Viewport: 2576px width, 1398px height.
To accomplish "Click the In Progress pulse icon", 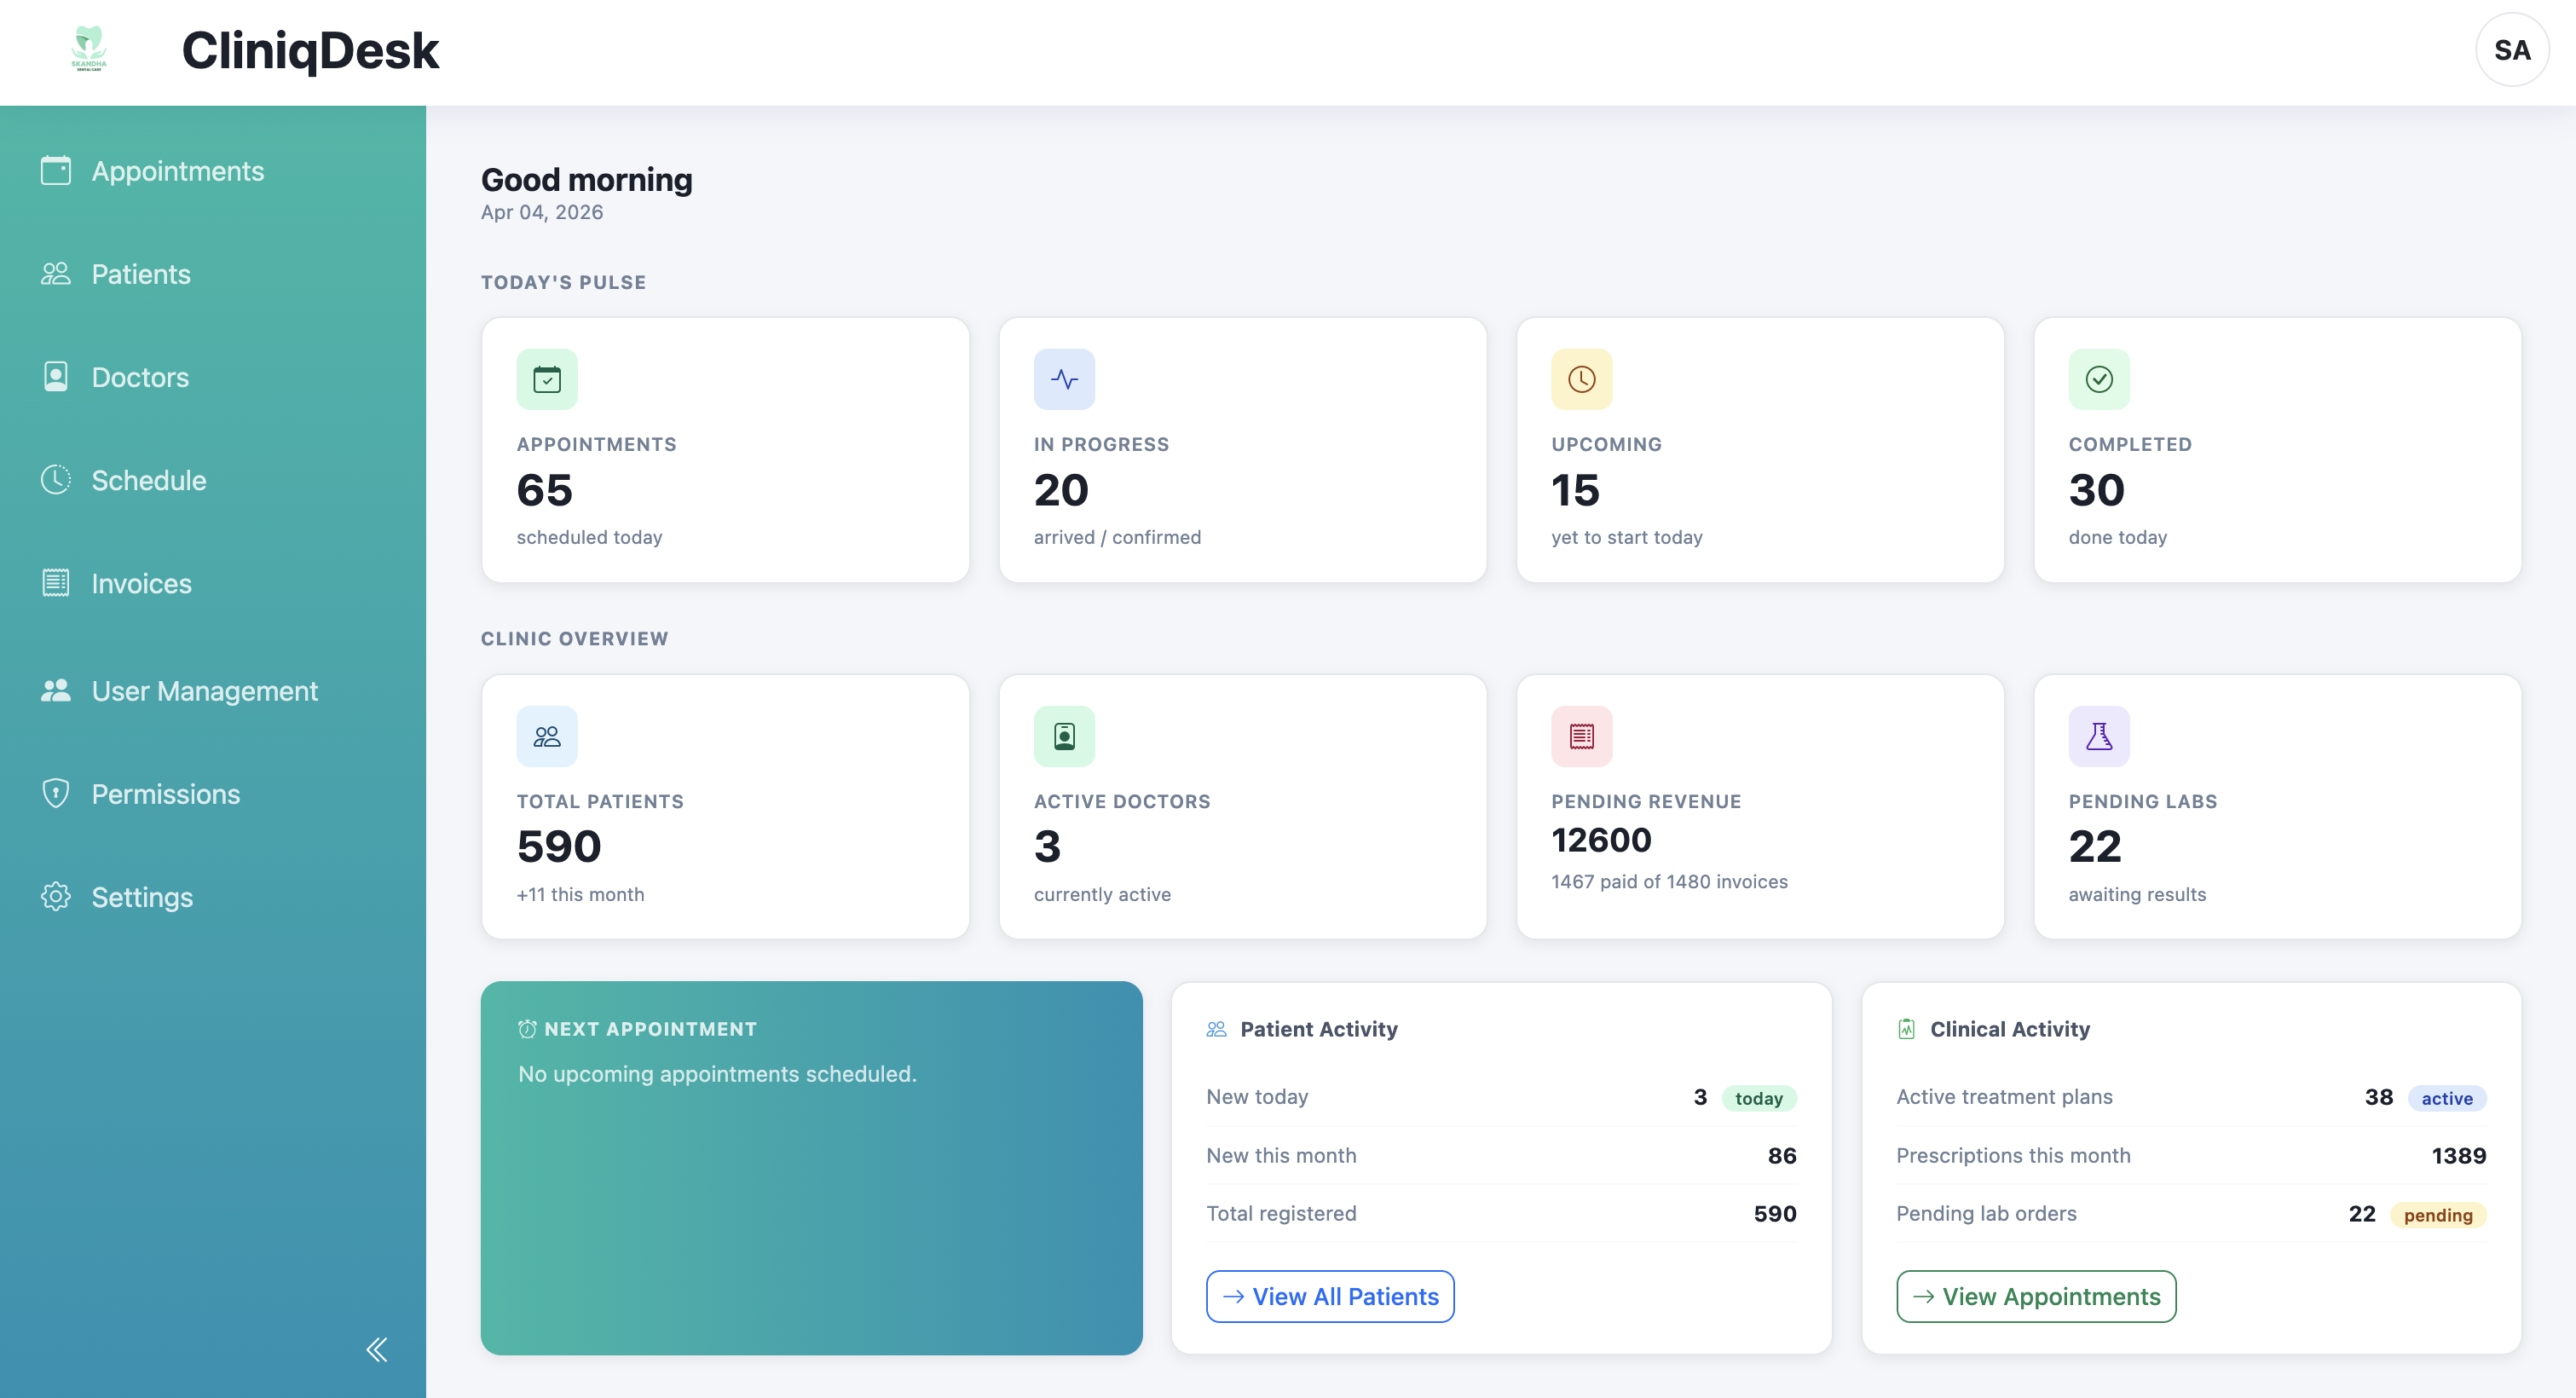I will tap(1064, 380).
